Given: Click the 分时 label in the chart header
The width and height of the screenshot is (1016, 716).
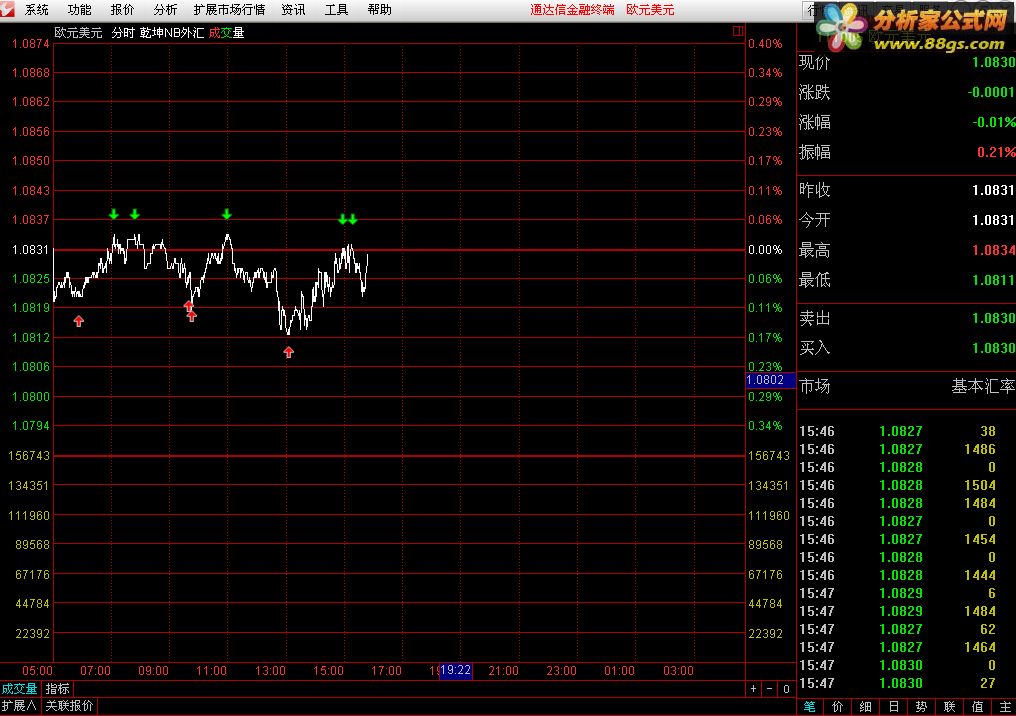Looking at the screenshot, I should point(122,32).
